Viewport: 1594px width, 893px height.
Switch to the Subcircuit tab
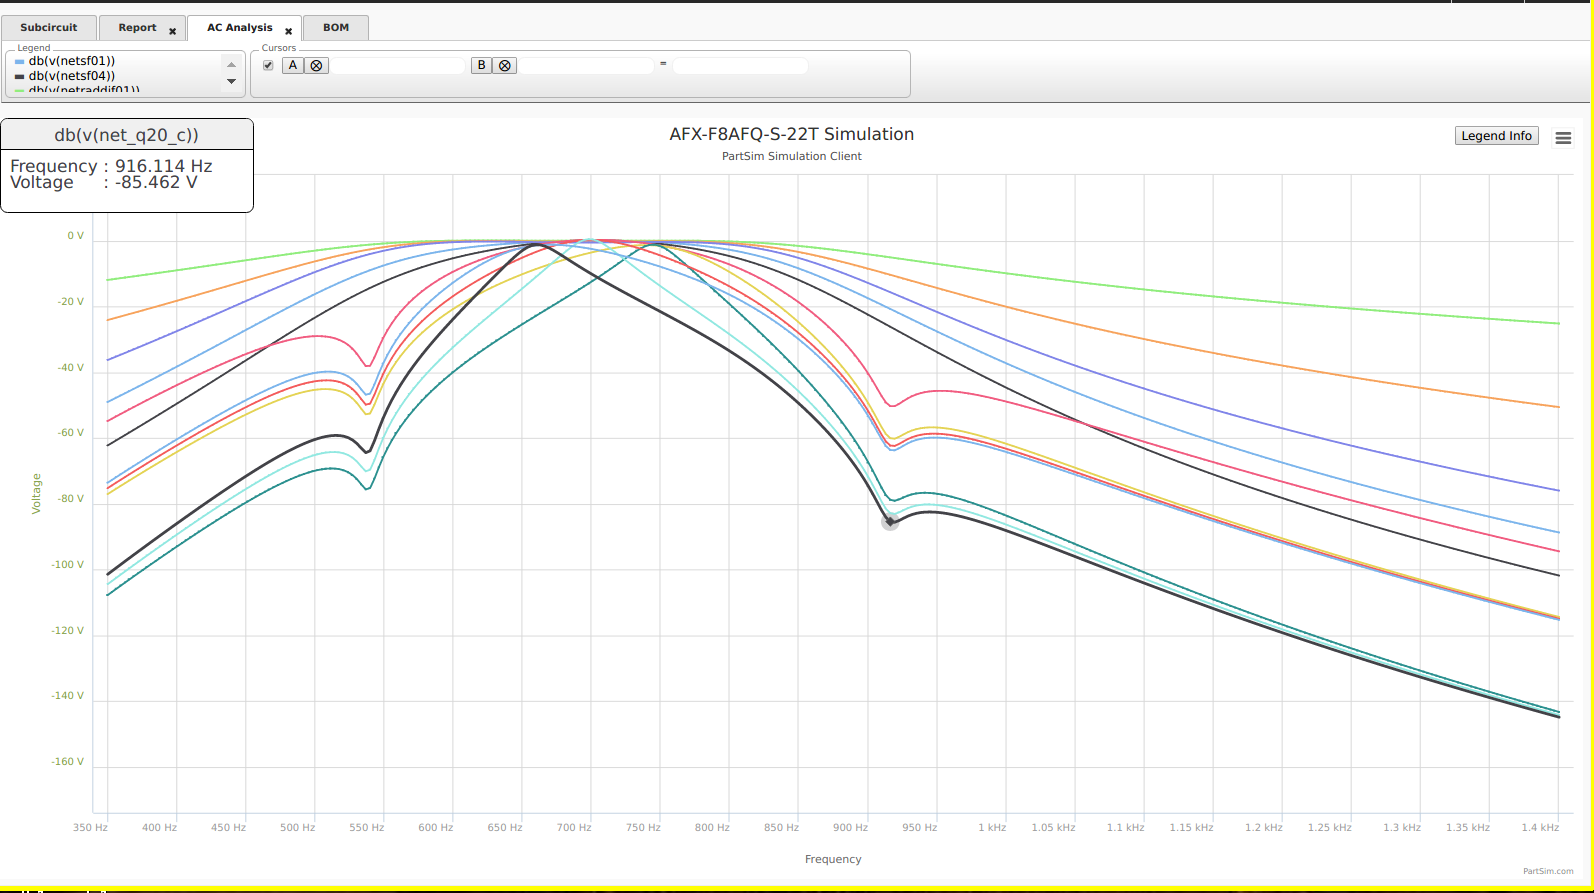coord(49,28)
